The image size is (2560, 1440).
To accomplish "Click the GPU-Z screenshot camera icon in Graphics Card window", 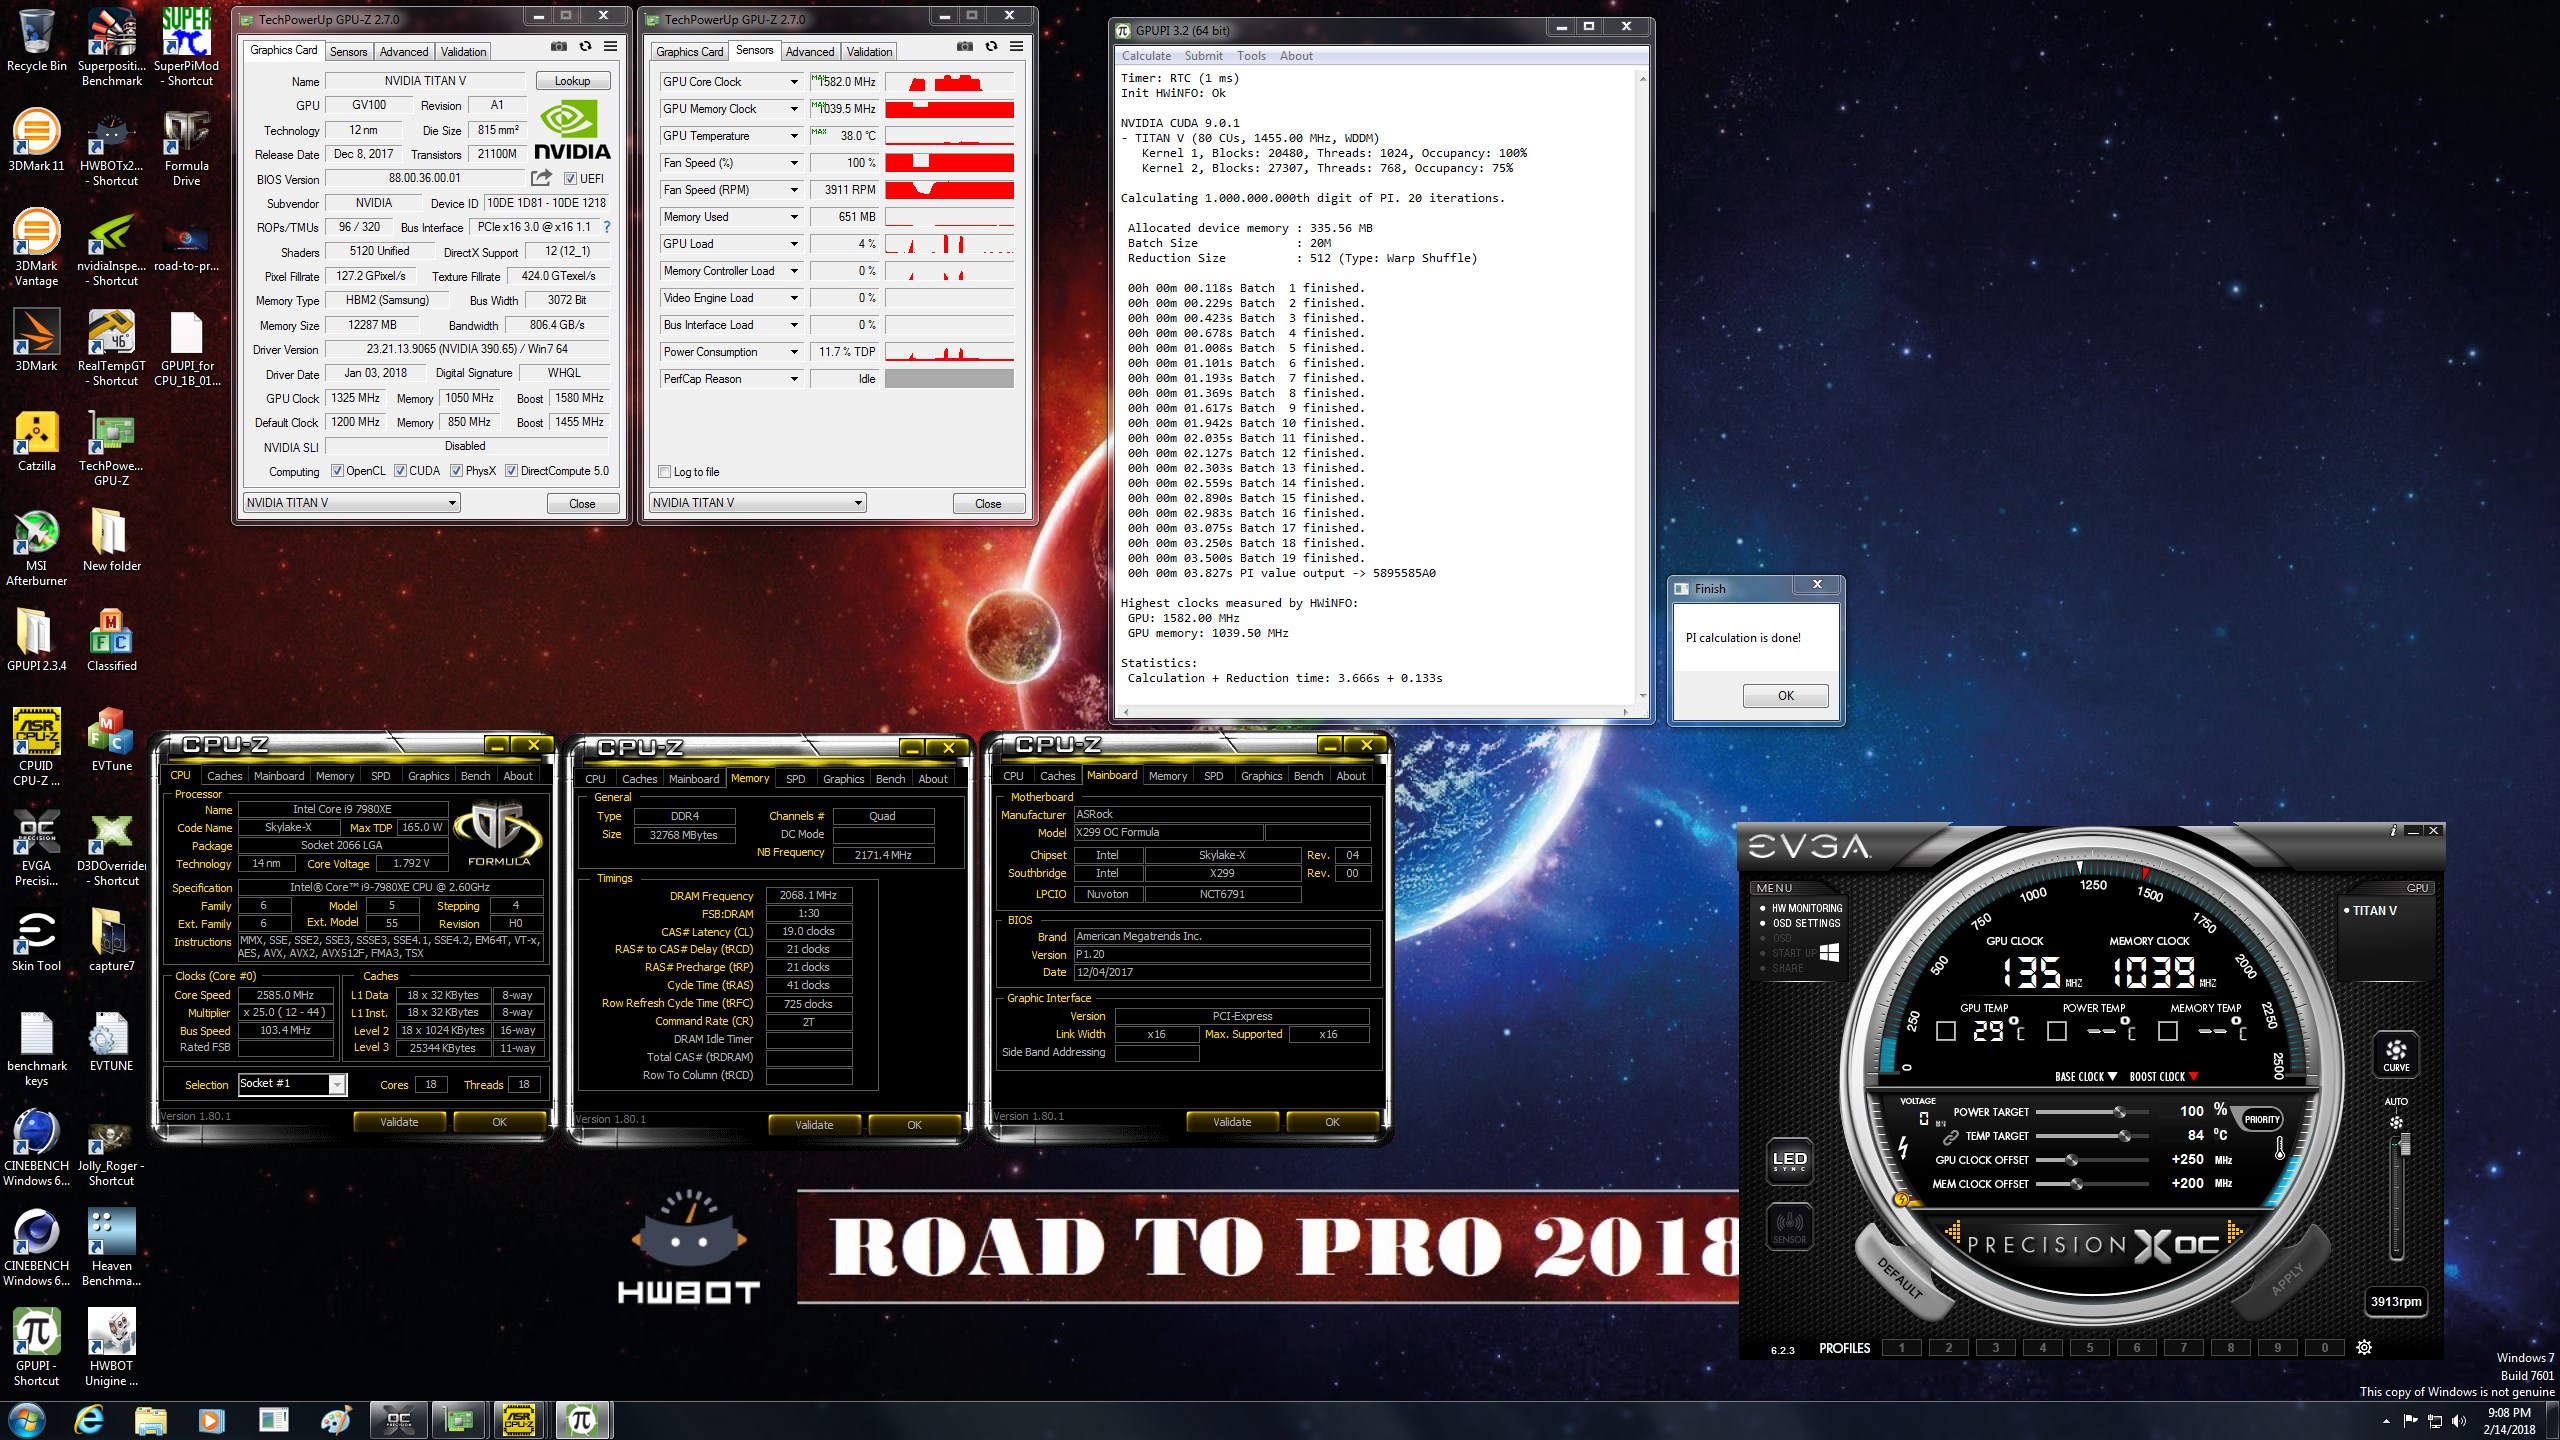I will [x=558, y=47].
